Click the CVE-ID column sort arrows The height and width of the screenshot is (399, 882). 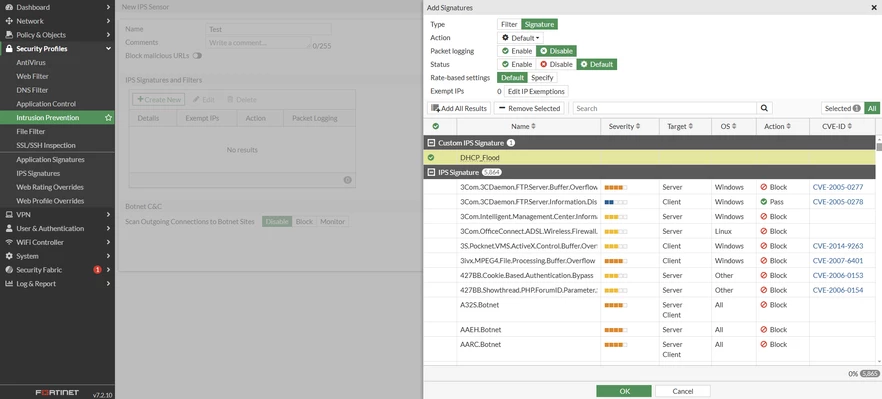849,127
